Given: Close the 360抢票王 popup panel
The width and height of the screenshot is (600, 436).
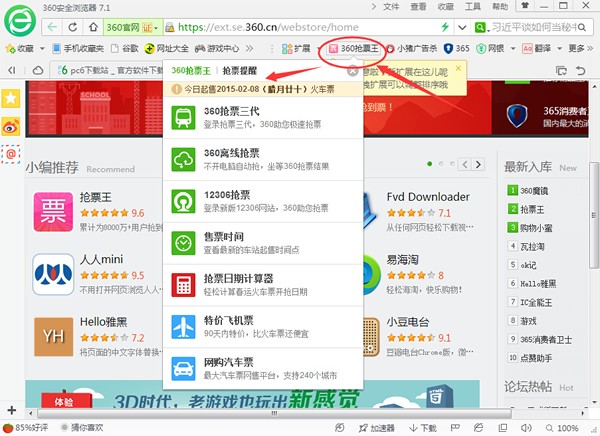Looking at the screenshot, I should click(x=352, y=71).
